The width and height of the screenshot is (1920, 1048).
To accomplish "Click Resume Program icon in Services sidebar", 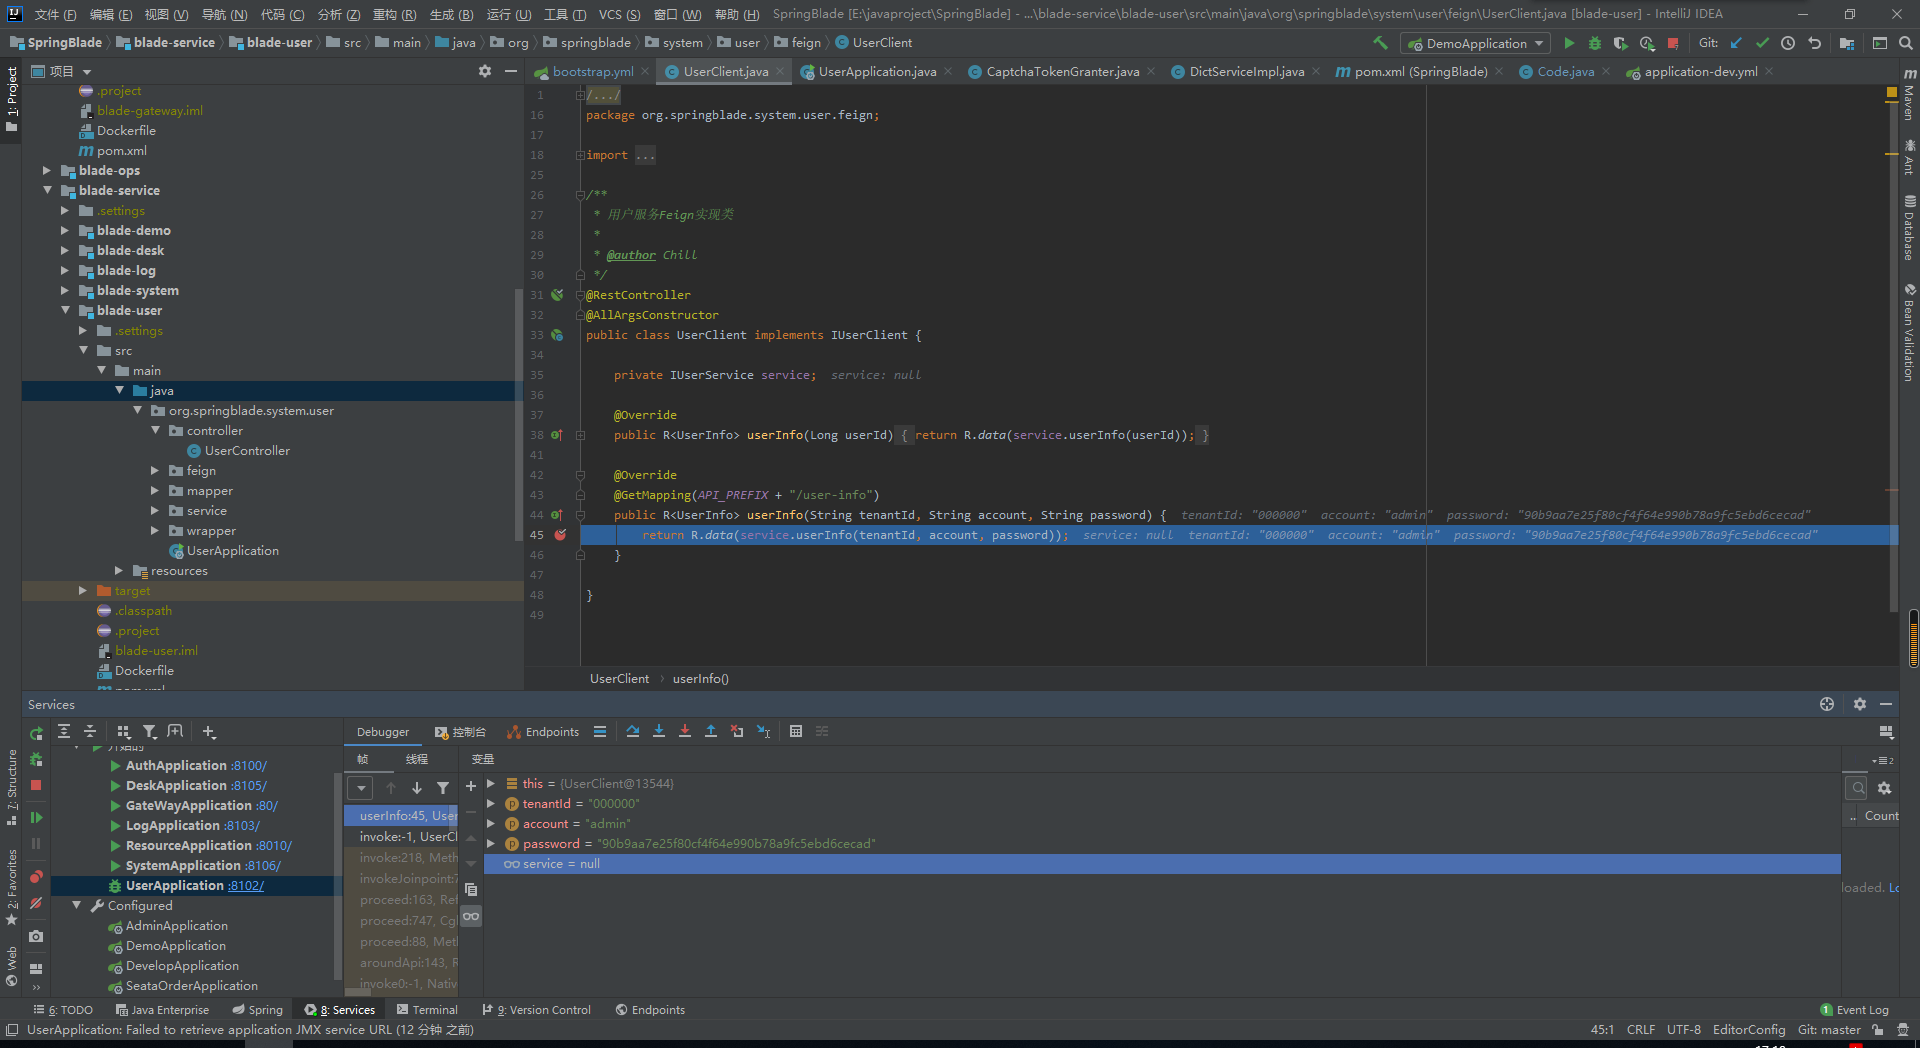I will (x=36, y=817).
